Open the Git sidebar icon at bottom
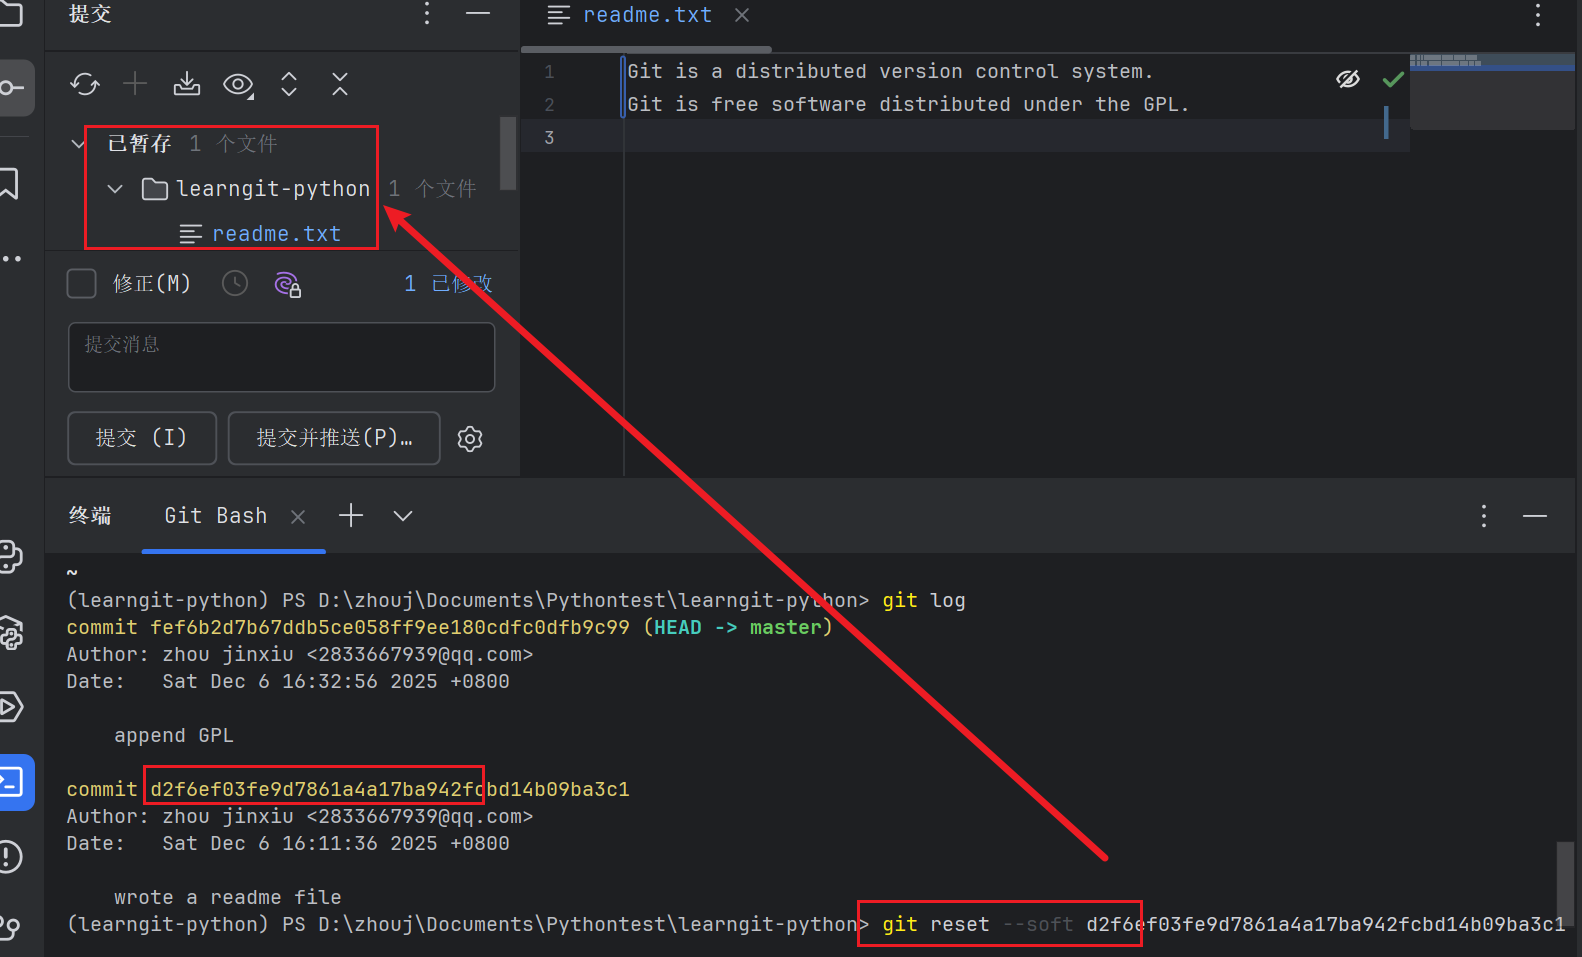Screen dimensions: 1582x957 coord(11,926)
